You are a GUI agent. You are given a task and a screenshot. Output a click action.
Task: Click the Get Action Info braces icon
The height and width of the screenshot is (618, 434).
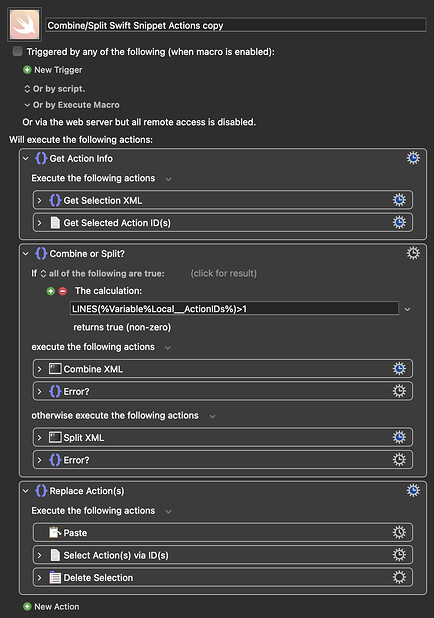41,158
